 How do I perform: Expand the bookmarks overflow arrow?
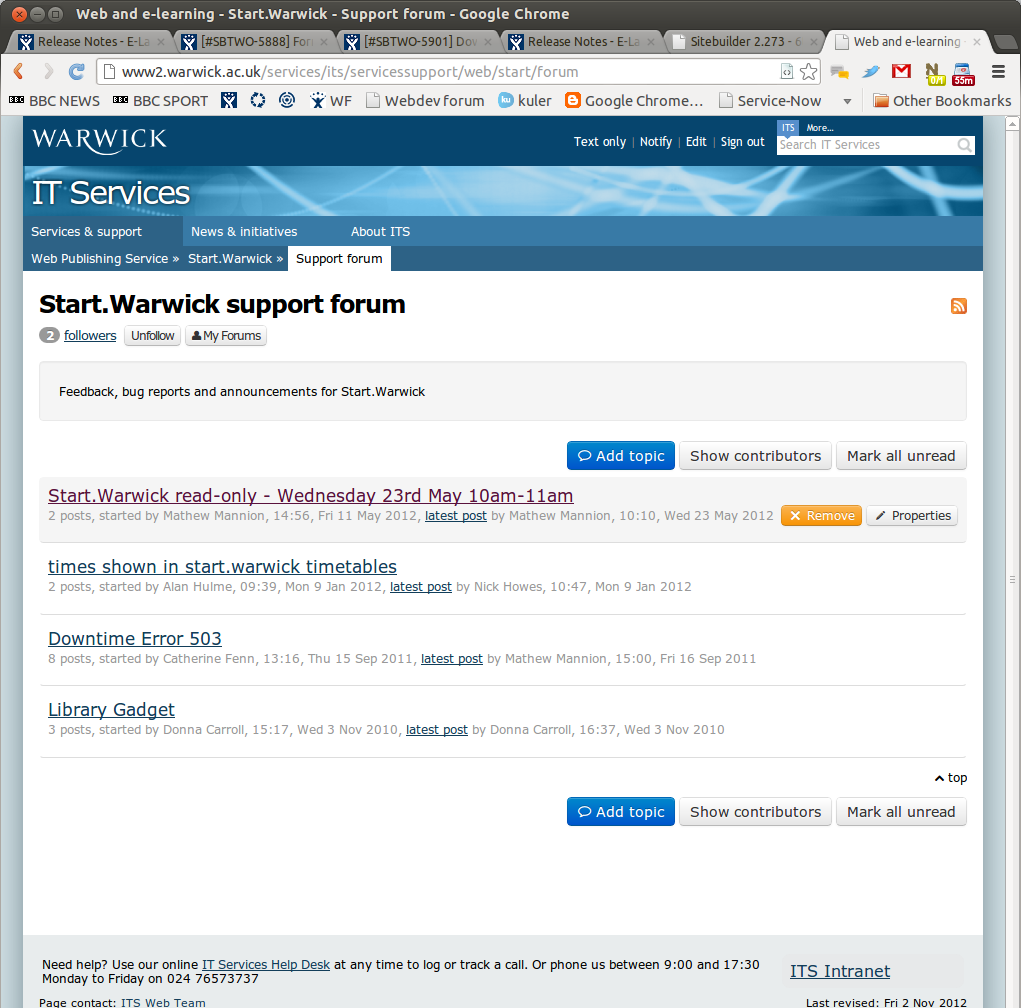click(x=847, y=101)
